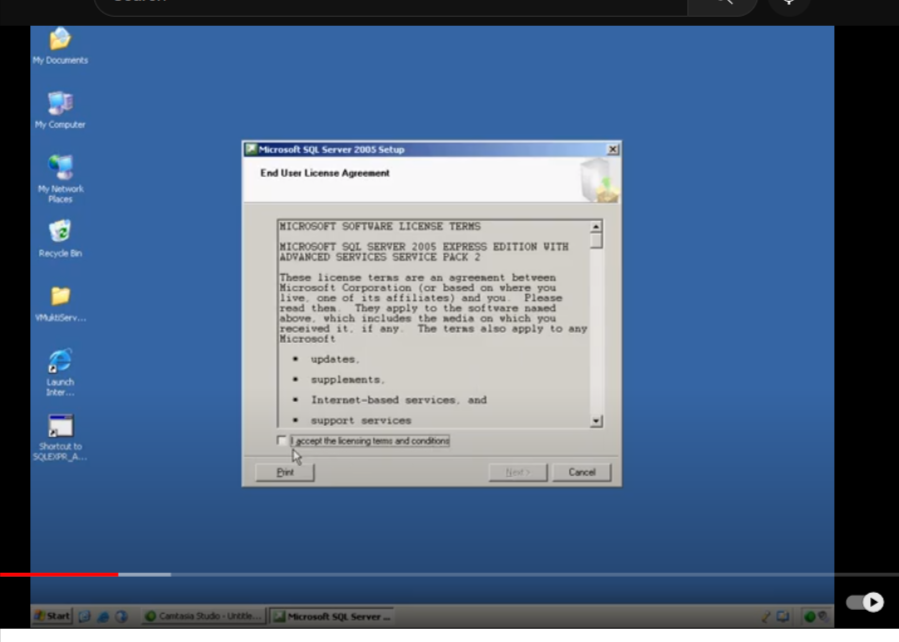Click the green circle tray icon

tap(810, 617)
